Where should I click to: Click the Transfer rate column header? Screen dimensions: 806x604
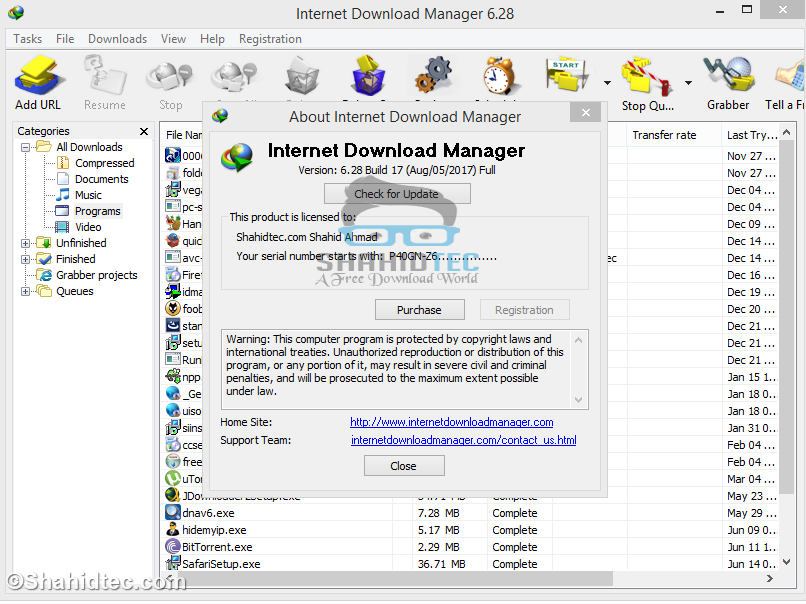[x=673, y=135]
